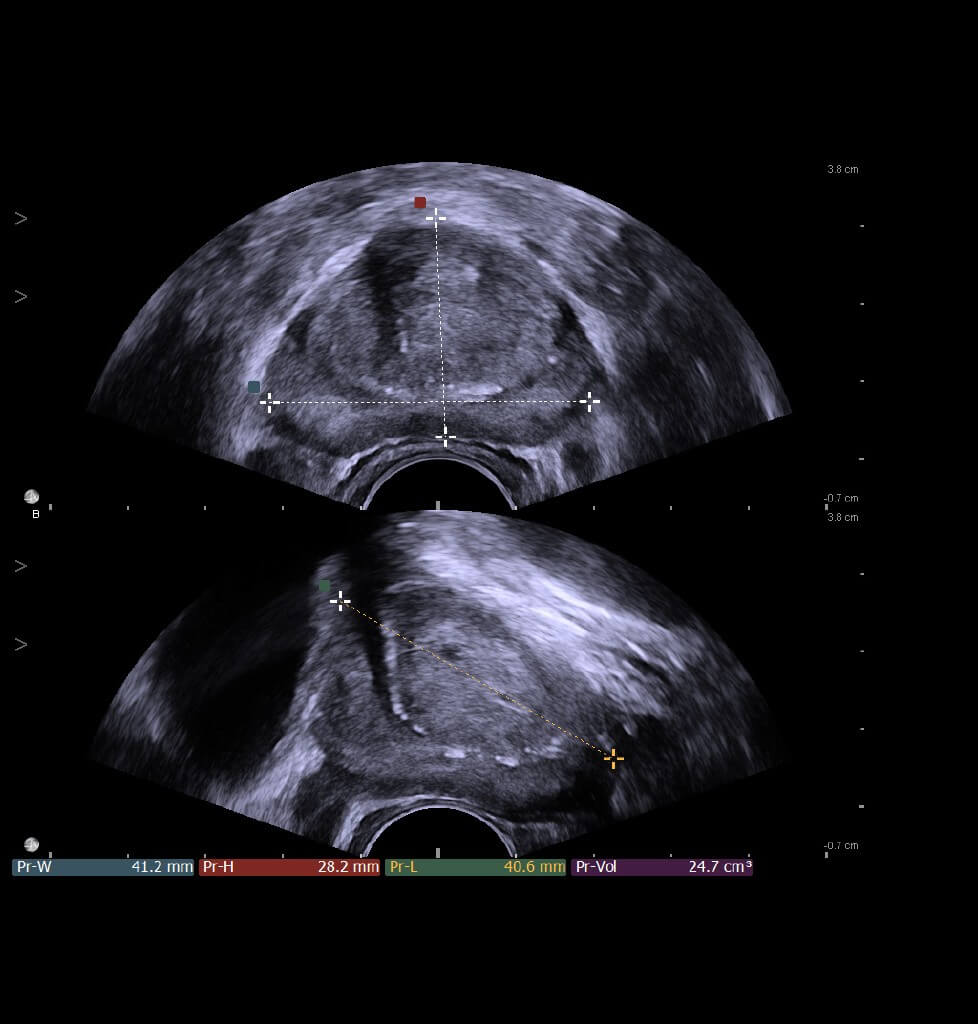978x1024 pixels.
Task: Select the Pr-Vol 24.7 cm³ result
Action: 661,867
